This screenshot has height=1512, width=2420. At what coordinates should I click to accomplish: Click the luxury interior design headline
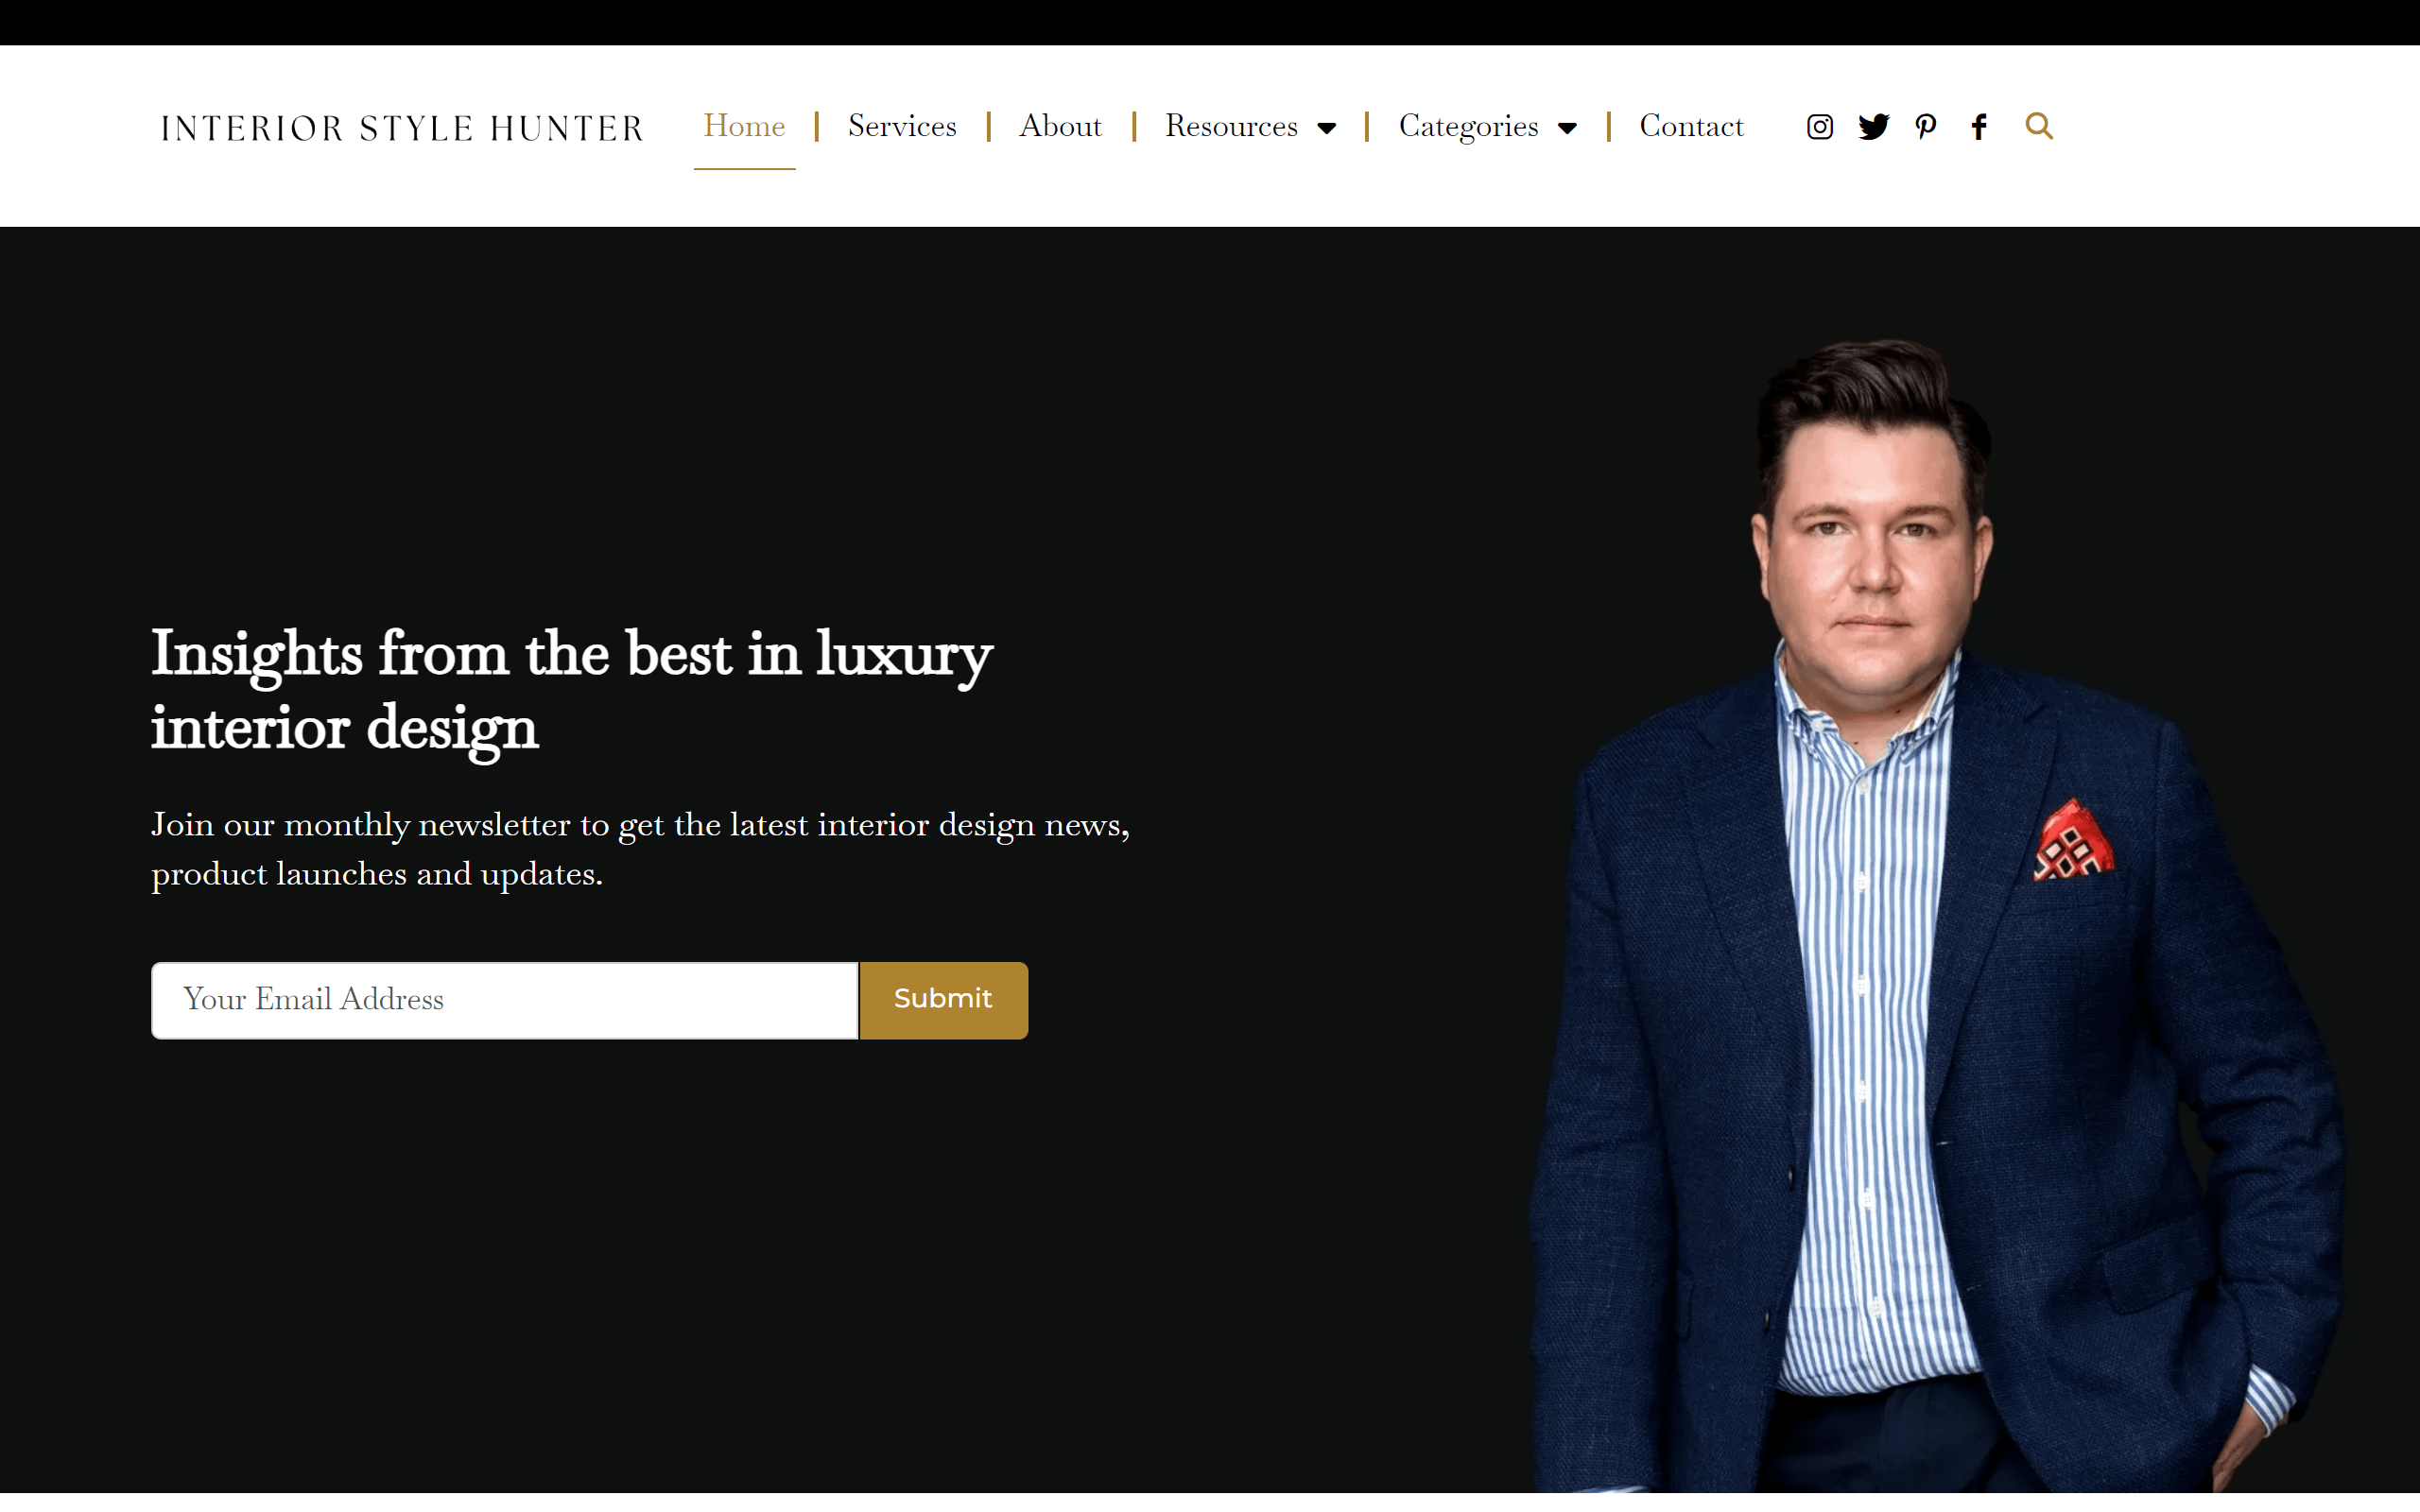[x=570, y=690]
